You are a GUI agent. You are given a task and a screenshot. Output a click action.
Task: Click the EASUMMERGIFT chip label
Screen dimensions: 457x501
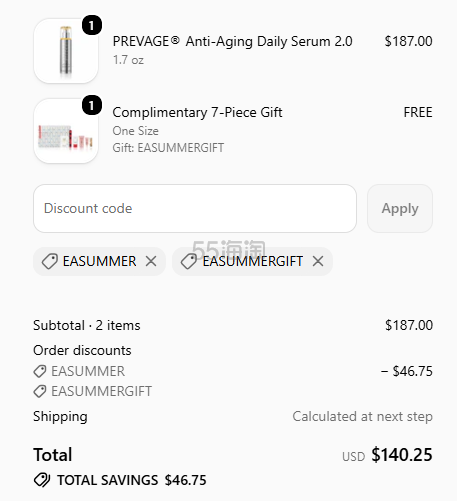pyautogui.click(x=253, y=261)
